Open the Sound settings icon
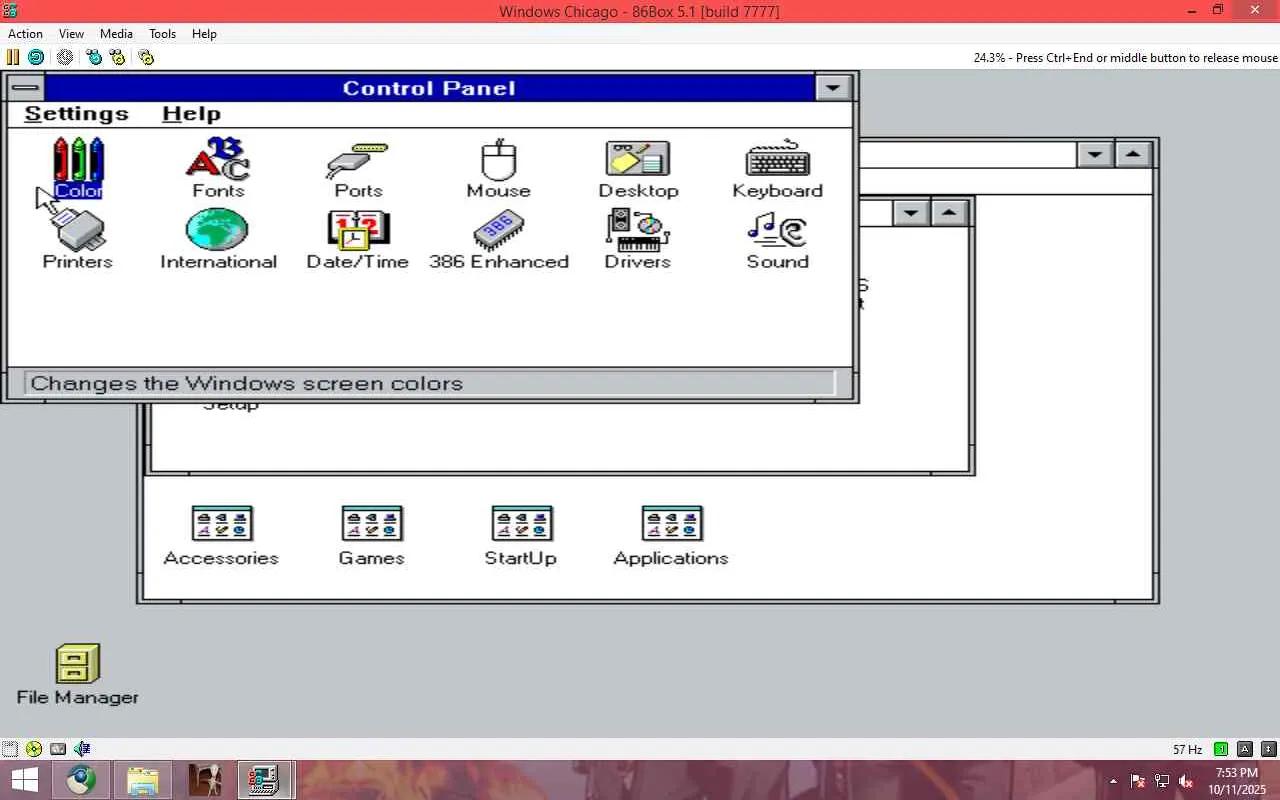The width and height of the screenshot is (1280, 800). (778, 240)
